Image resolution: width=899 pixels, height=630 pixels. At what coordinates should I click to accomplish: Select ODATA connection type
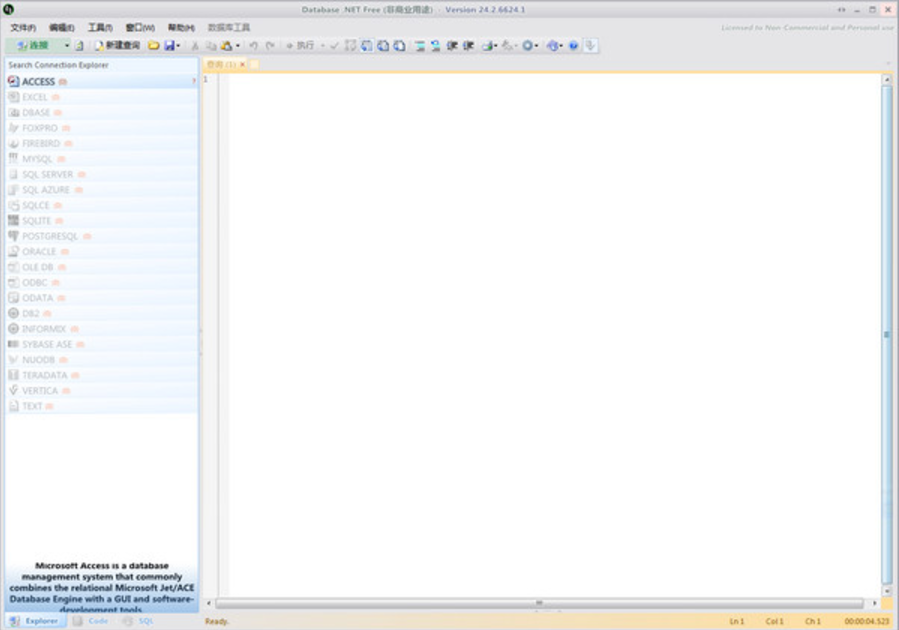101,298
